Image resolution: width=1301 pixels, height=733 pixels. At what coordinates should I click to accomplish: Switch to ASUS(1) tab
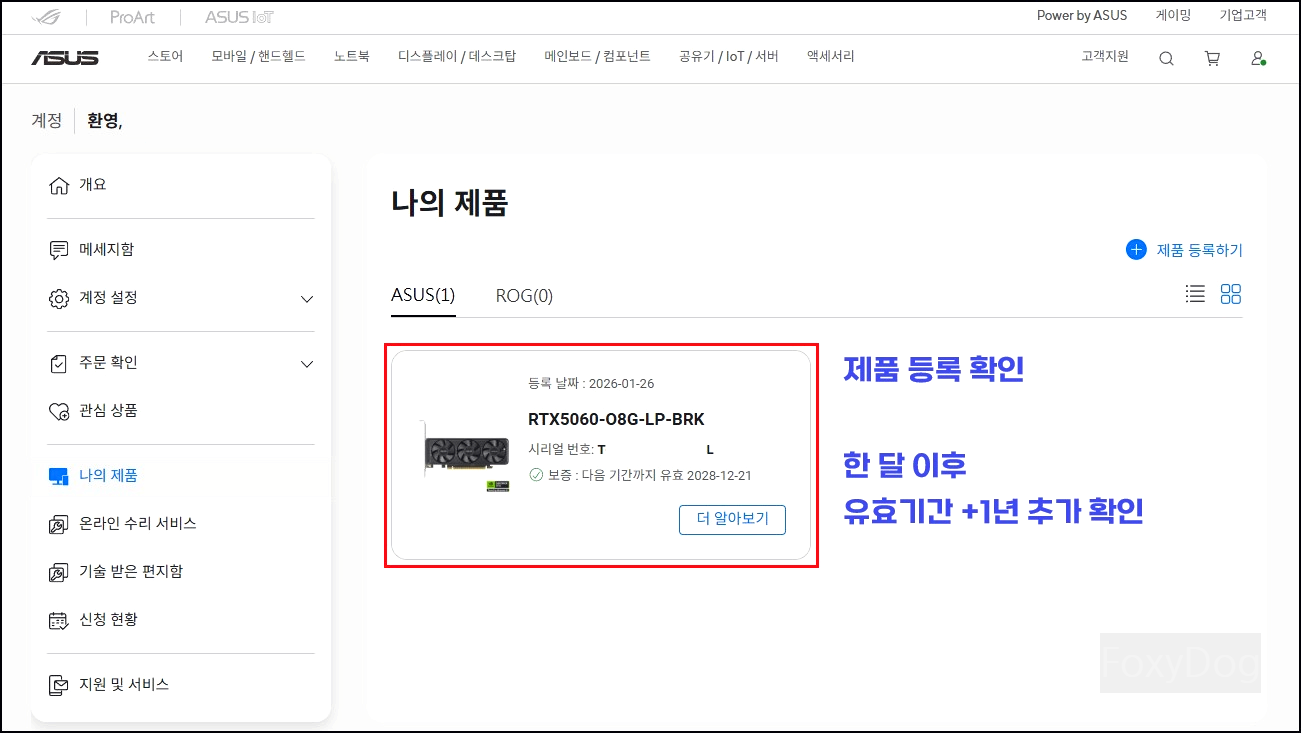click(x=423, y=295)
